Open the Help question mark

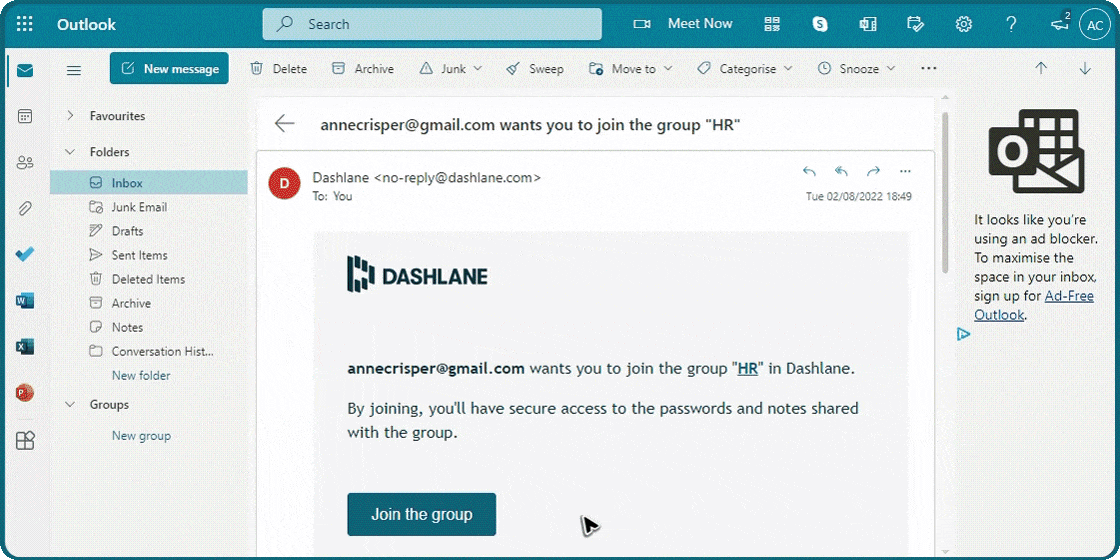click(x=1011, y=24)
